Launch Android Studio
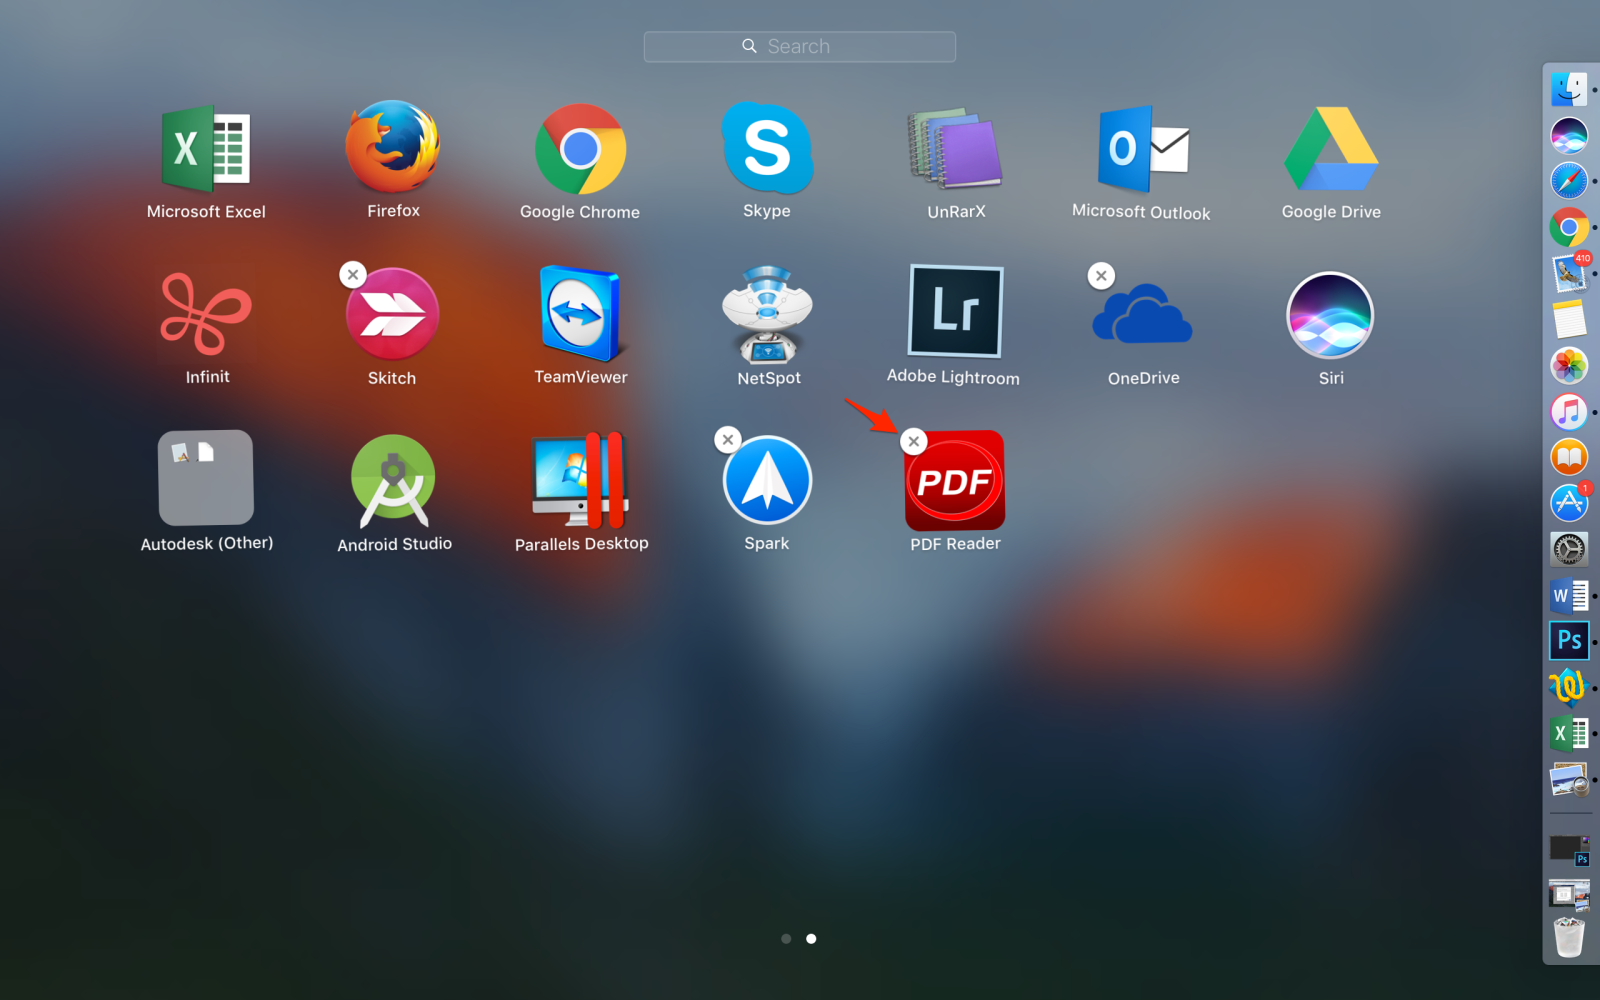The width and height of the screenshot is (1600, 1000). click(393, 481)
